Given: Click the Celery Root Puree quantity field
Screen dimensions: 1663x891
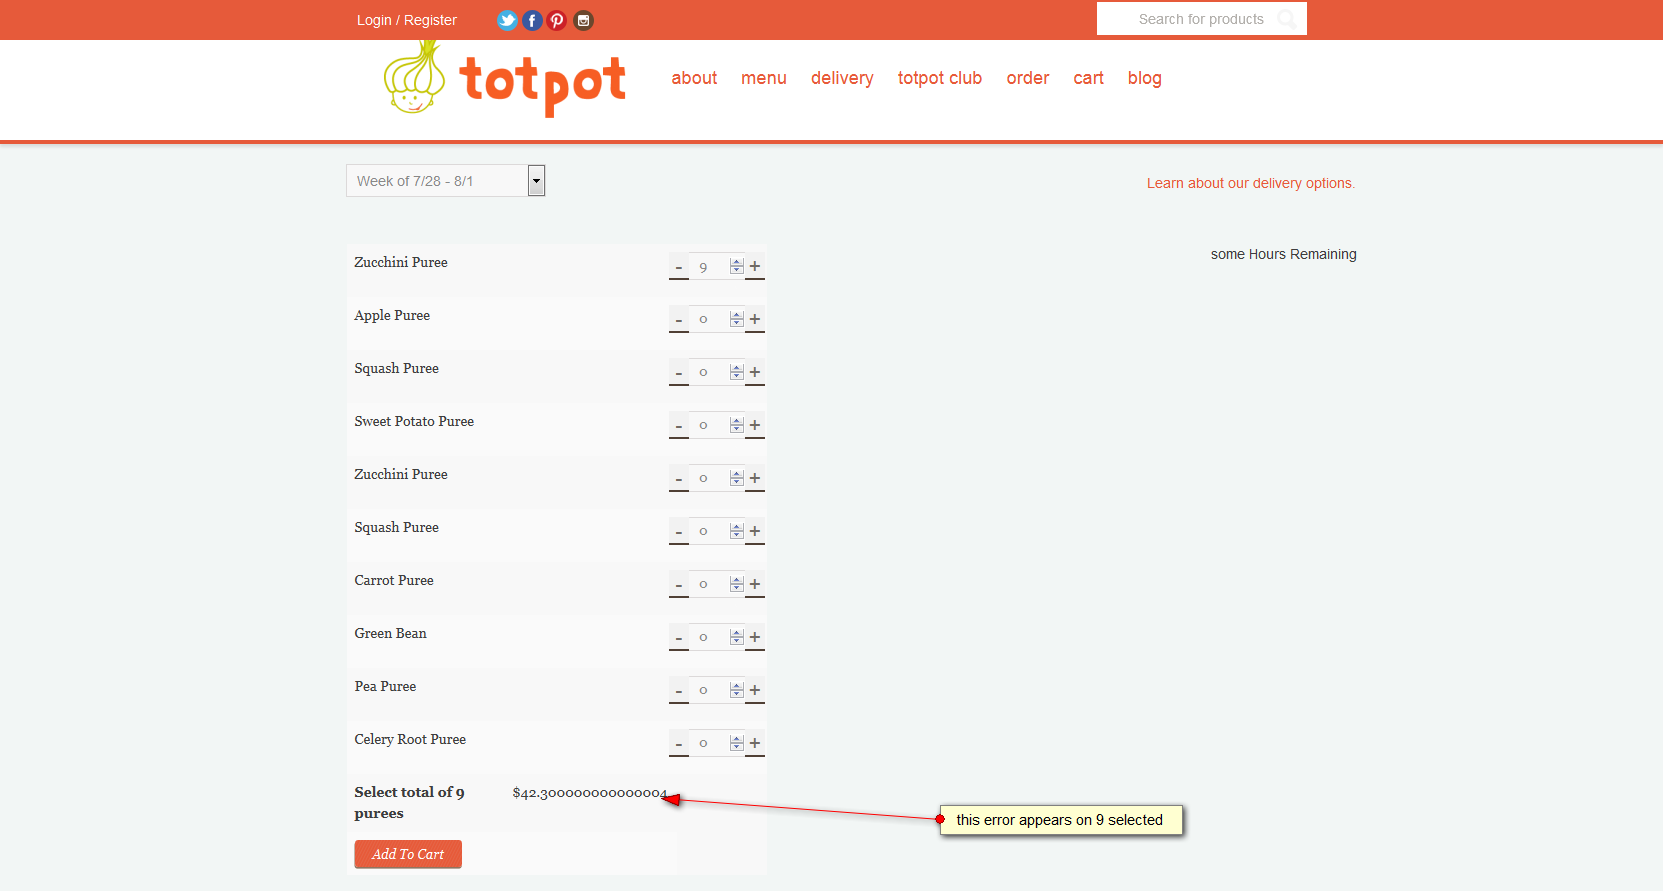Looking at the screenshot, I should click(x=716, y=744).
